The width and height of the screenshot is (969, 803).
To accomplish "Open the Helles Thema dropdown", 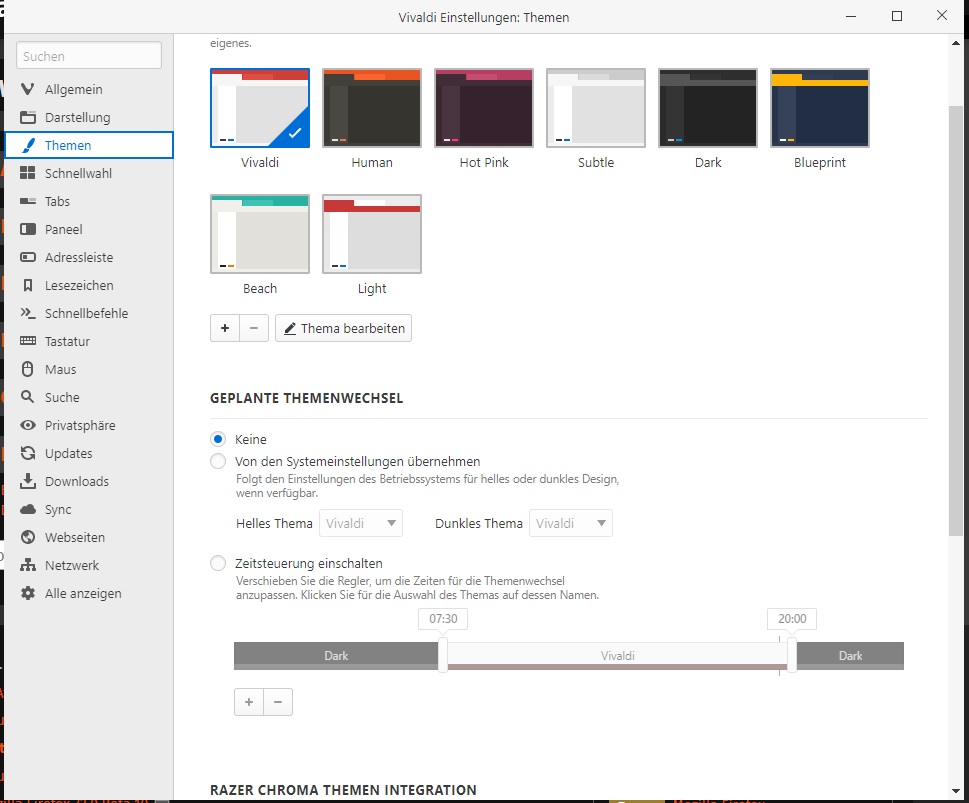I will click(x=361, y=524).
